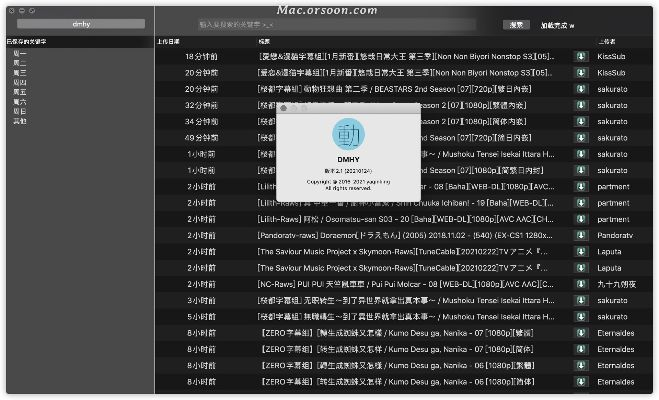
Task: Click uploader sakurato in the 3小时前 row
Action: [612, 300]
